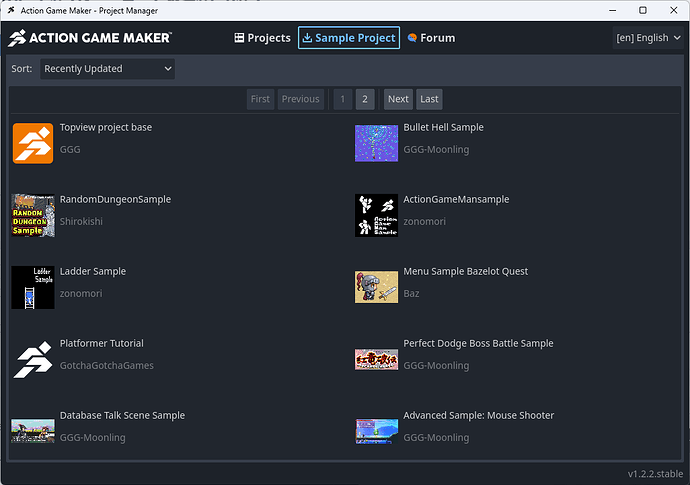Click the author name Baz

[x=411, y=294]
